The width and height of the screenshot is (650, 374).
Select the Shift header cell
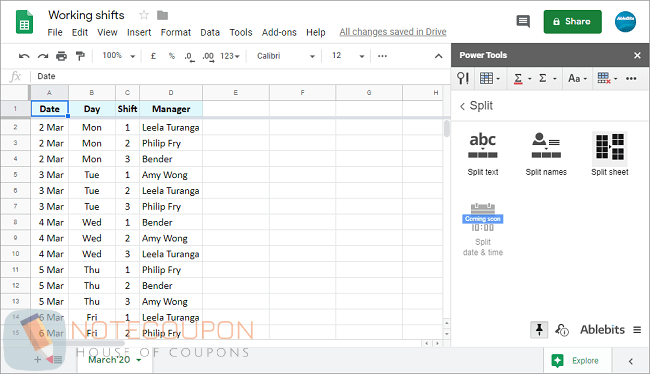point(127,109)
